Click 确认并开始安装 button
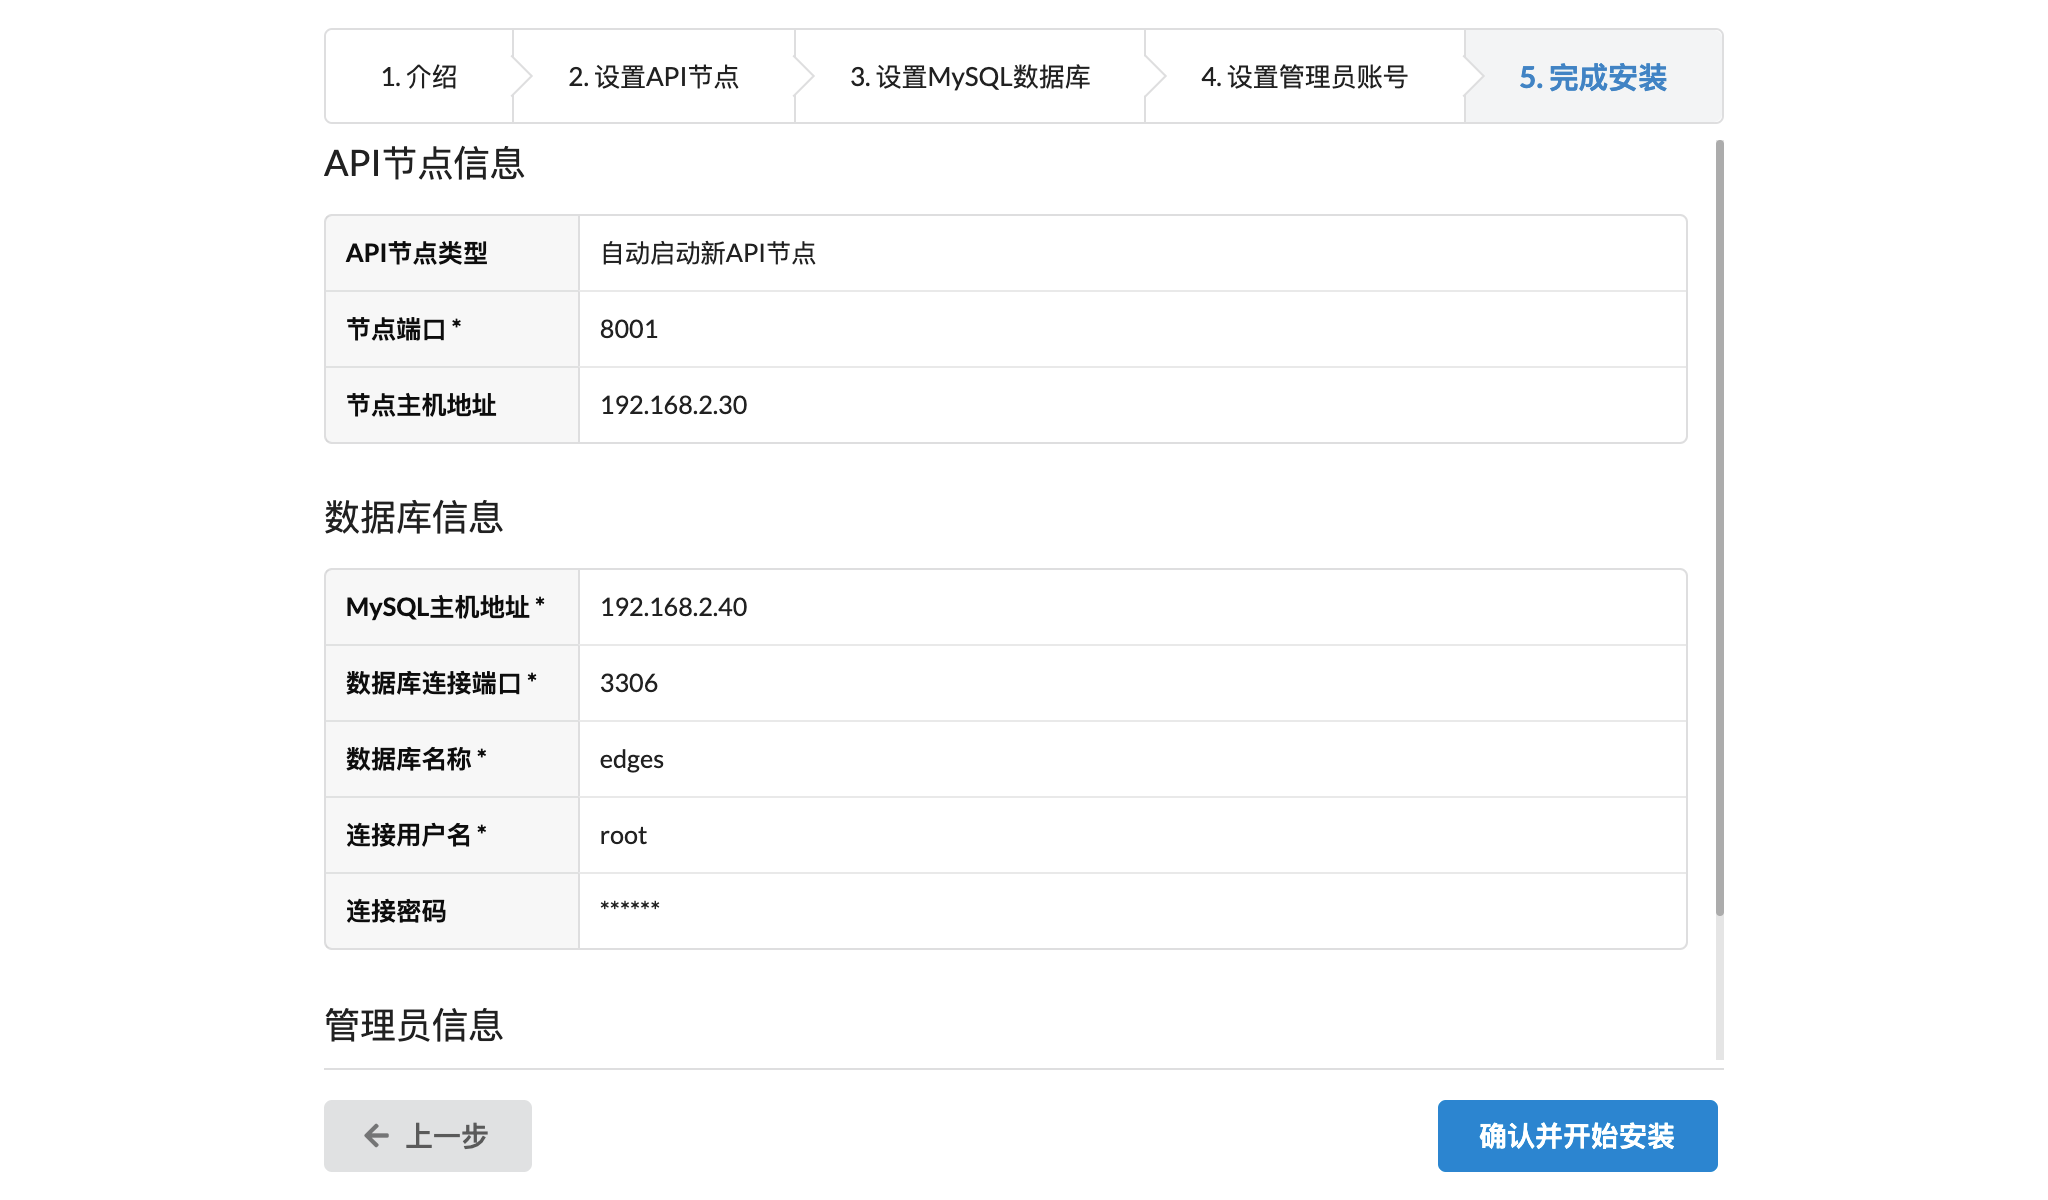 pos(1577,1136)
